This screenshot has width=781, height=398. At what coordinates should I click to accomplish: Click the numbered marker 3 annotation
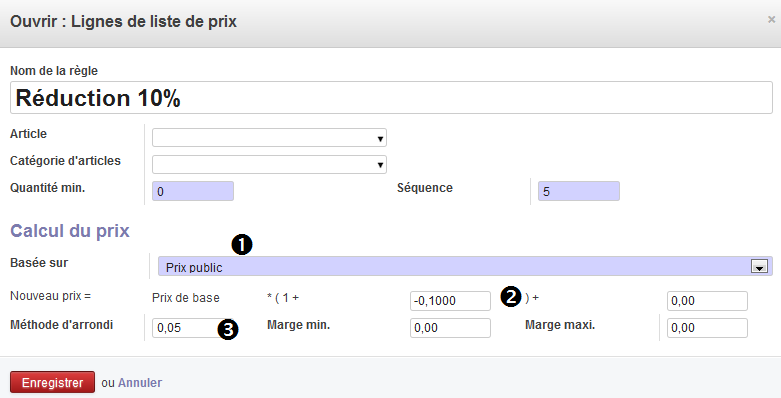(x=228, y=330)
